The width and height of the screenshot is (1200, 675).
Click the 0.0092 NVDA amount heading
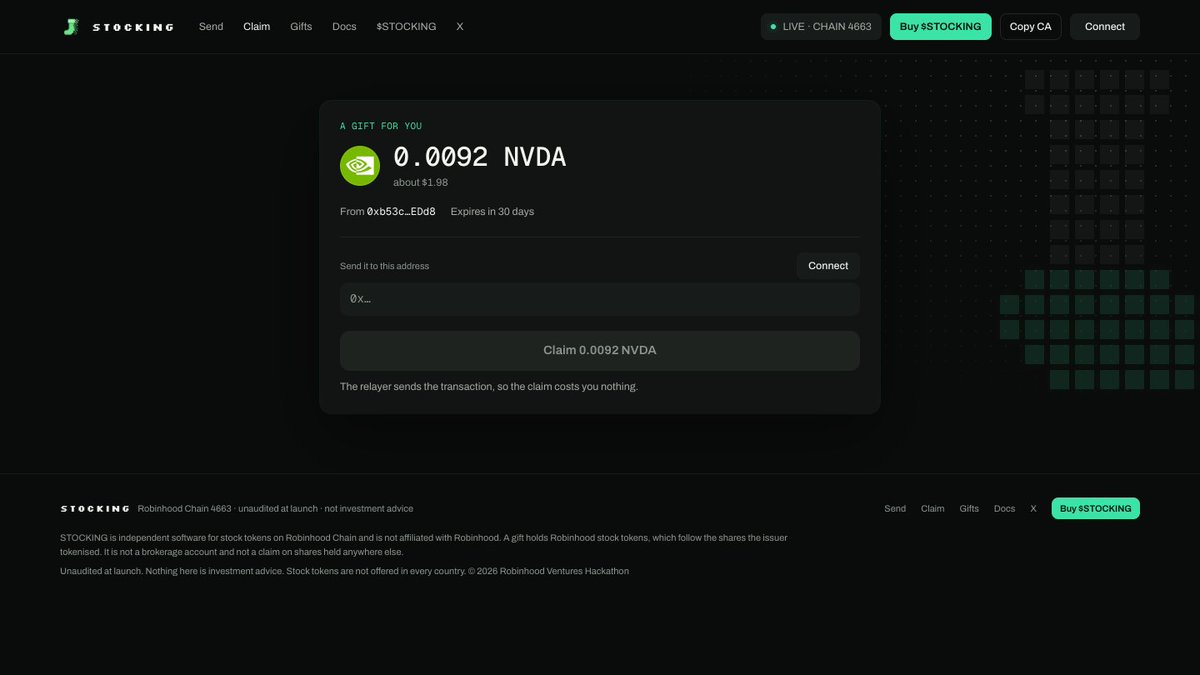pos(480,157)
